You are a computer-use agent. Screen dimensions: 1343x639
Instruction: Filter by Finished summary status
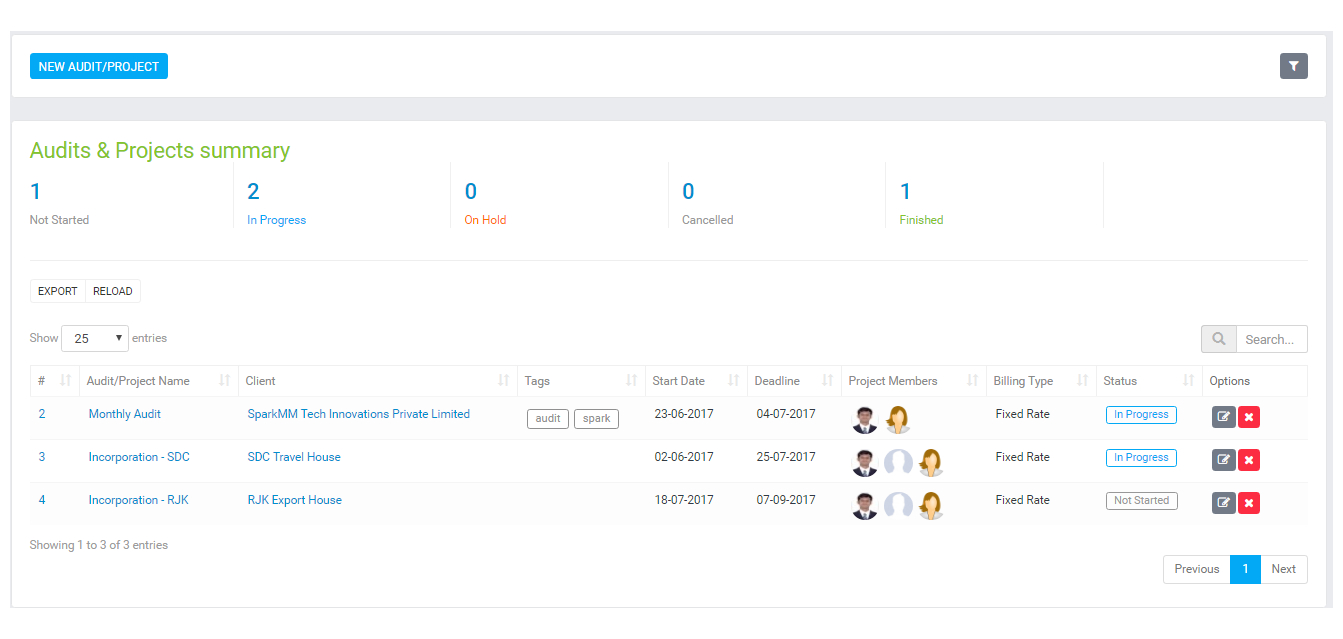[x=921, y=220]
